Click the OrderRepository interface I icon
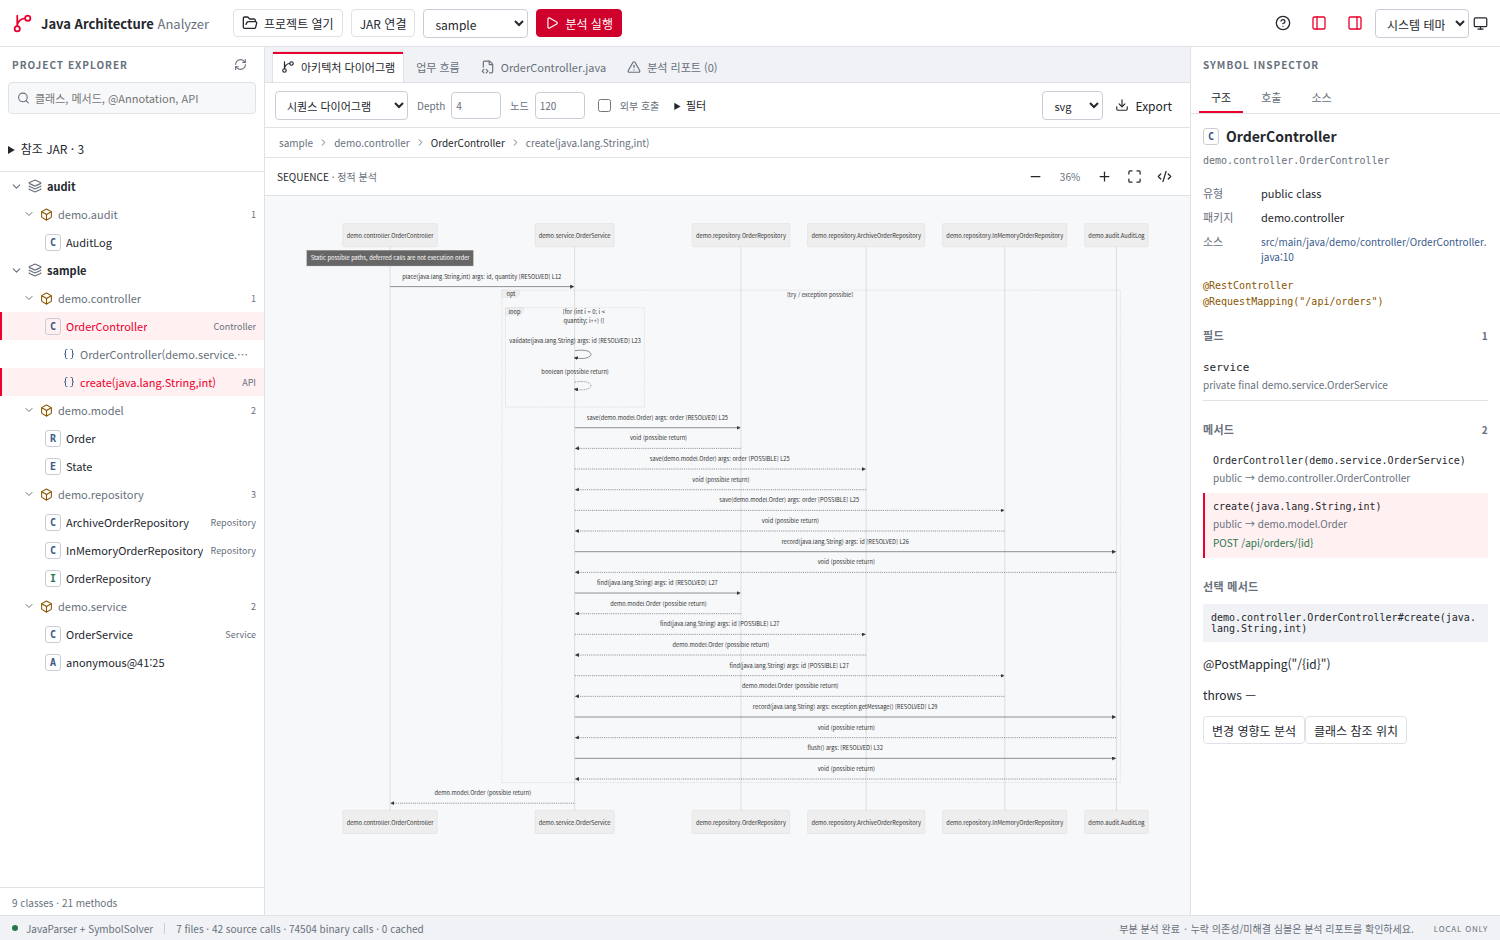 pyautogui.click(x=53, y=578)
